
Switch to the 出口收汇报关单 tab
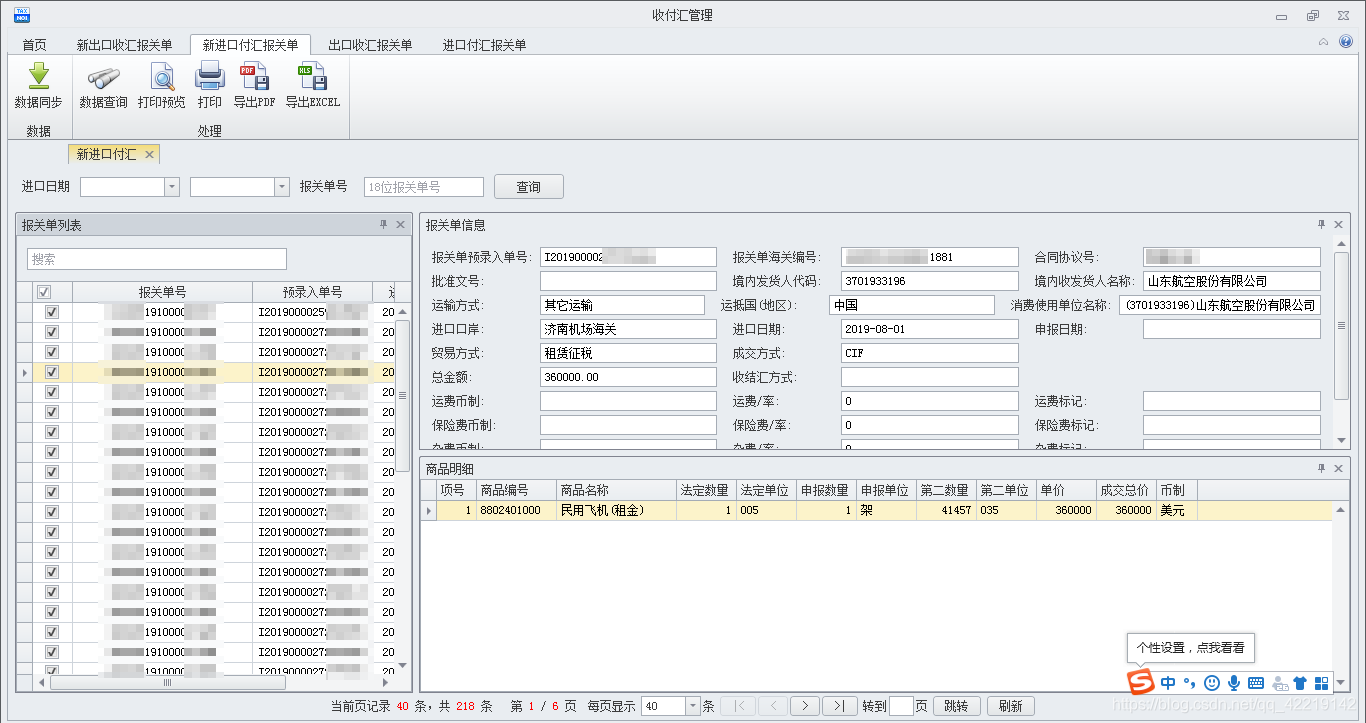pyautogui.click(x=370, y=45)
